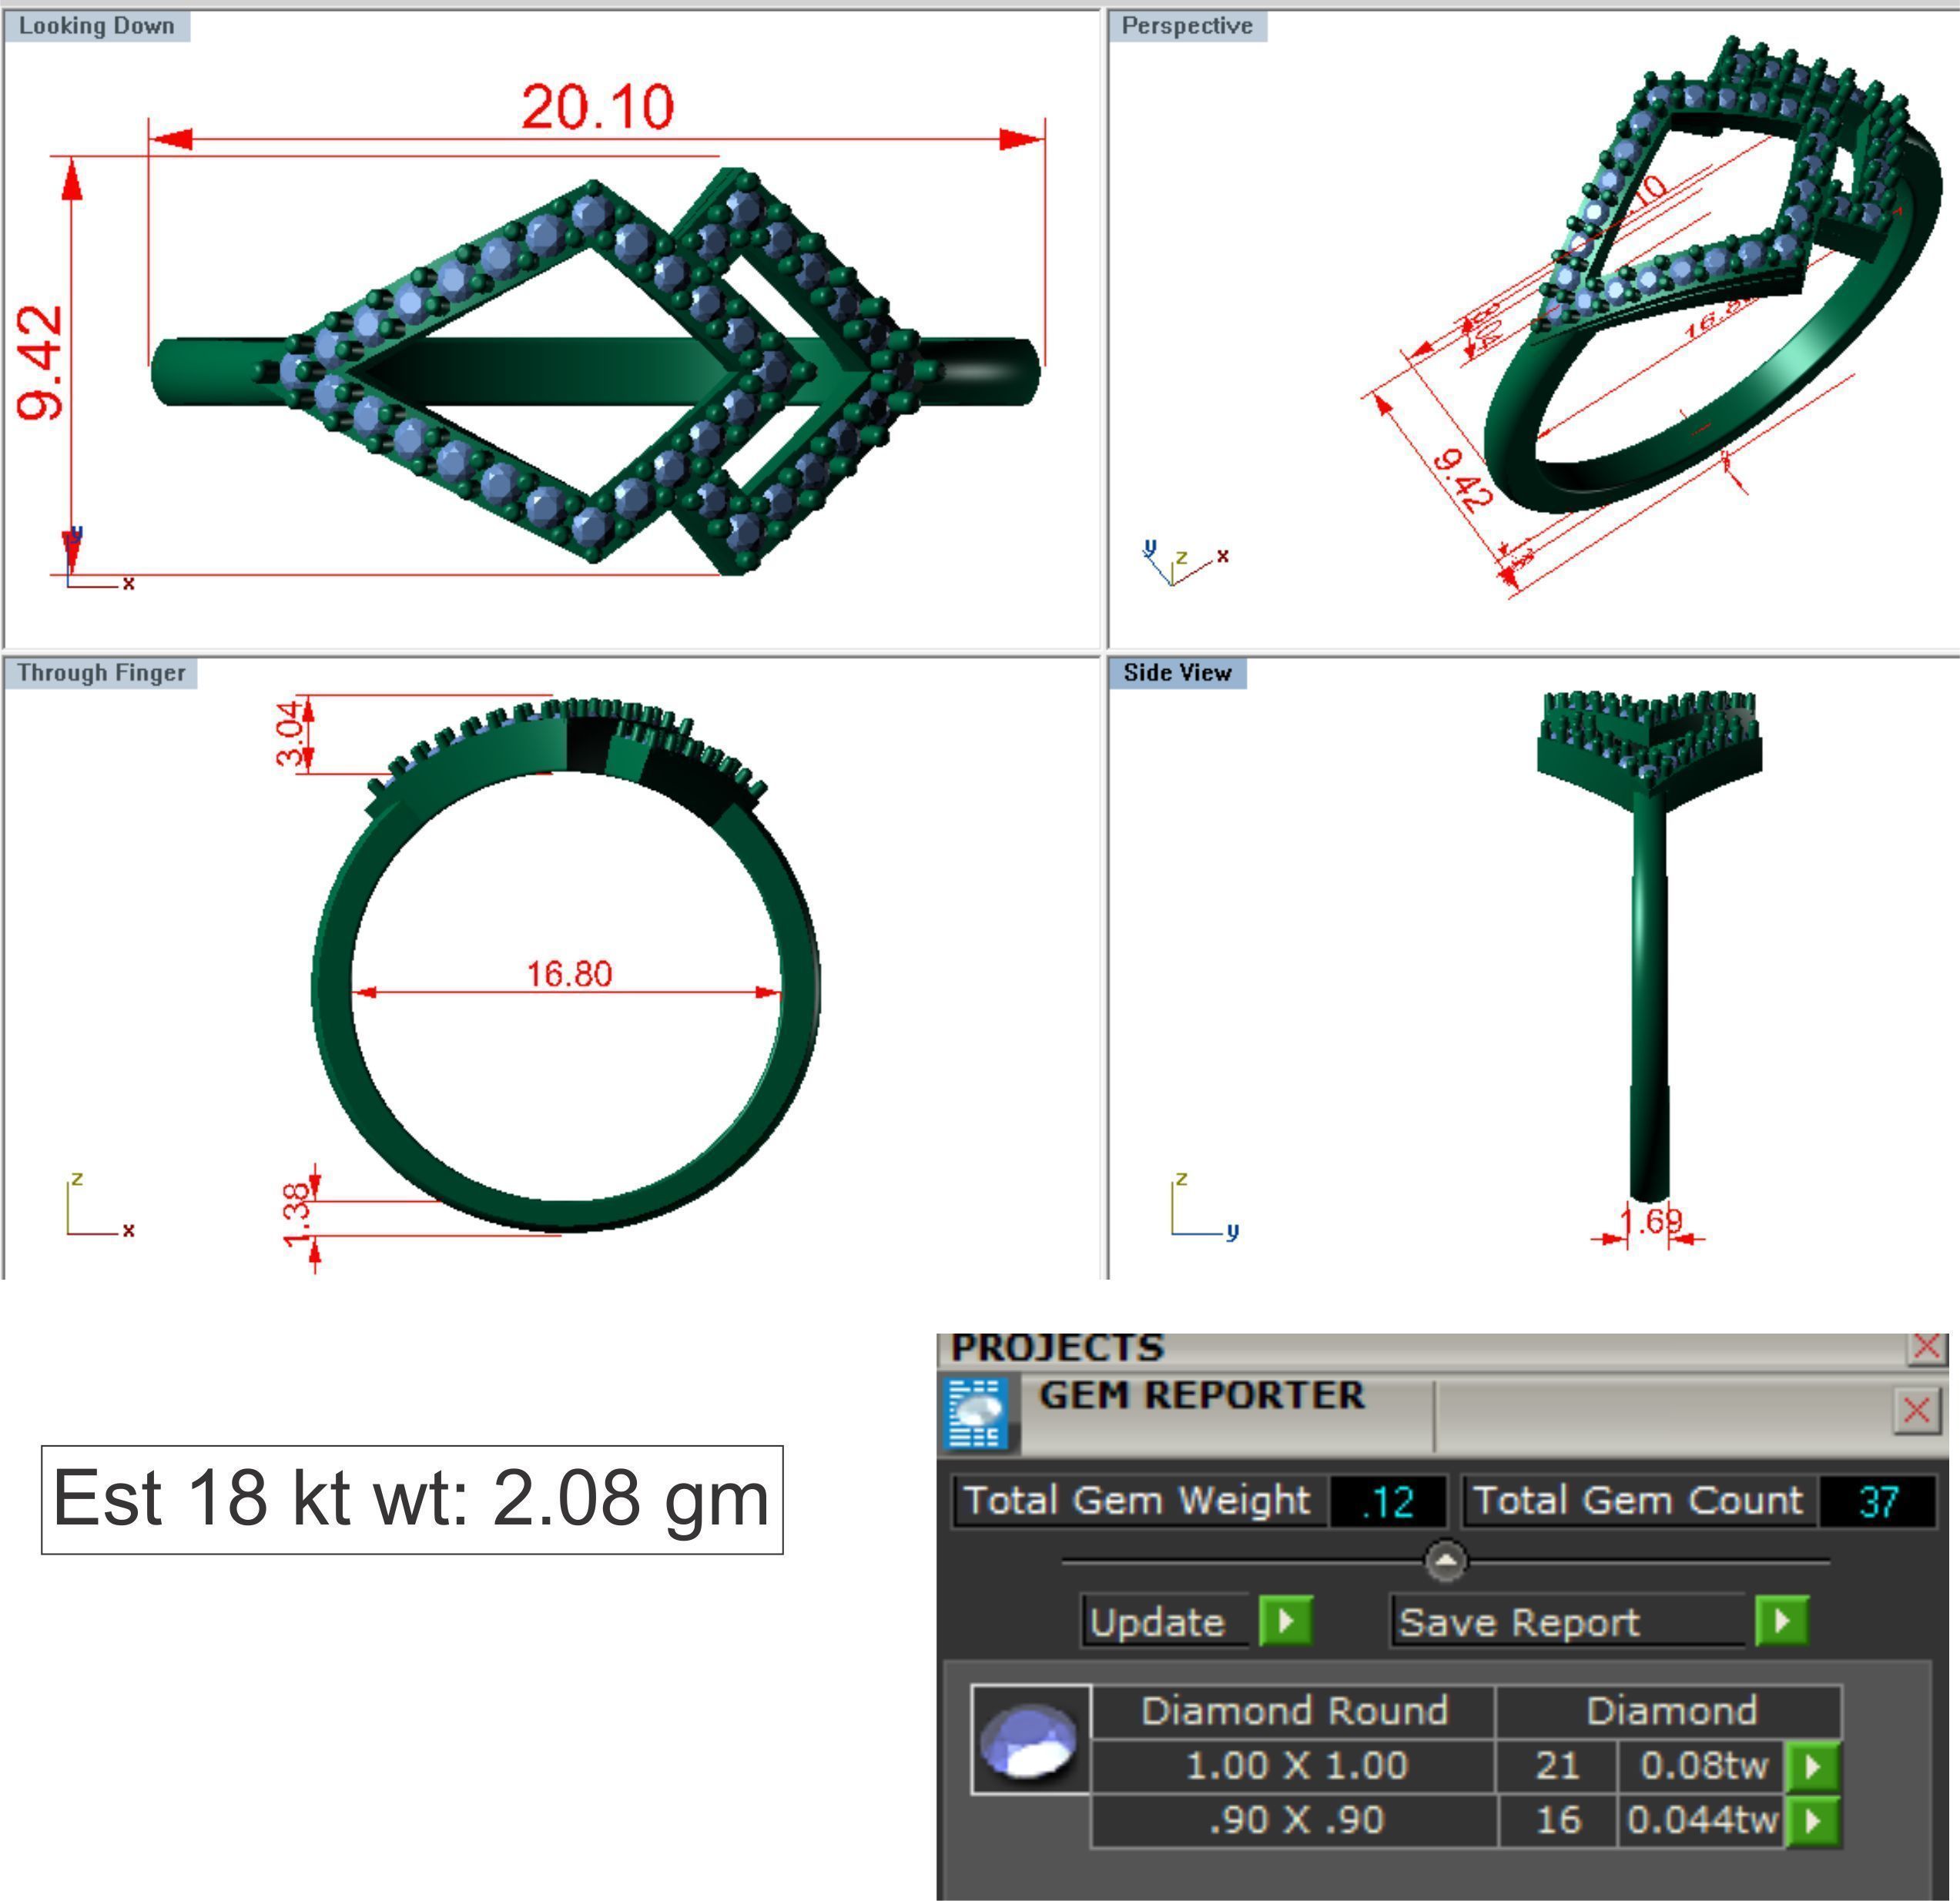The height and width of the screenshot is (1901, 1960).
Task: Click the 0.044tw weight cell
Action: (x=1703, y=1820)
